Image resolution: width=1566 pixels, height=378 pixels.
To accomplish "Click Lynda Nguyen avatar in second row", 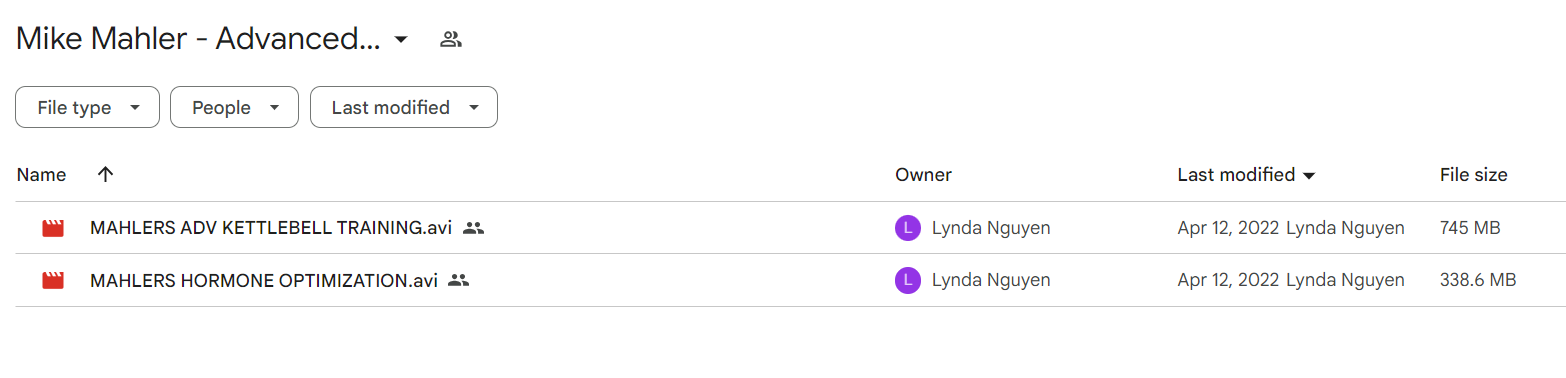I will click(907, 280).
